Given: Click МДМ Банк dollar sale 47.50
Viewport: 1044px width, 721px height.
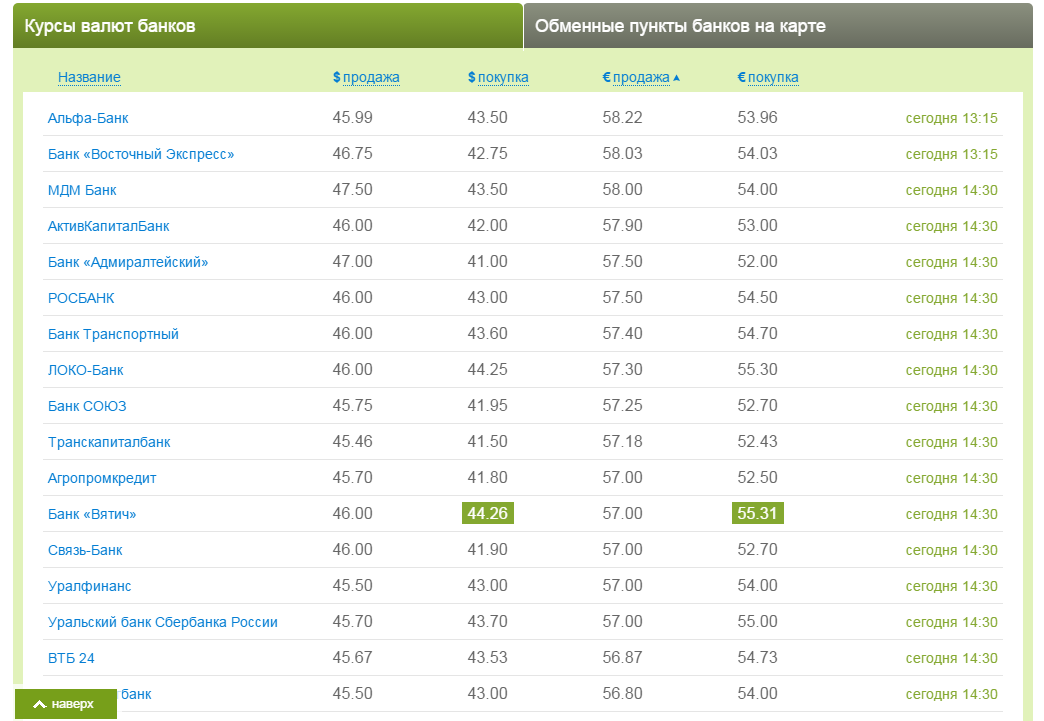Looking at the screenshot, I should [x=353, y=190].
